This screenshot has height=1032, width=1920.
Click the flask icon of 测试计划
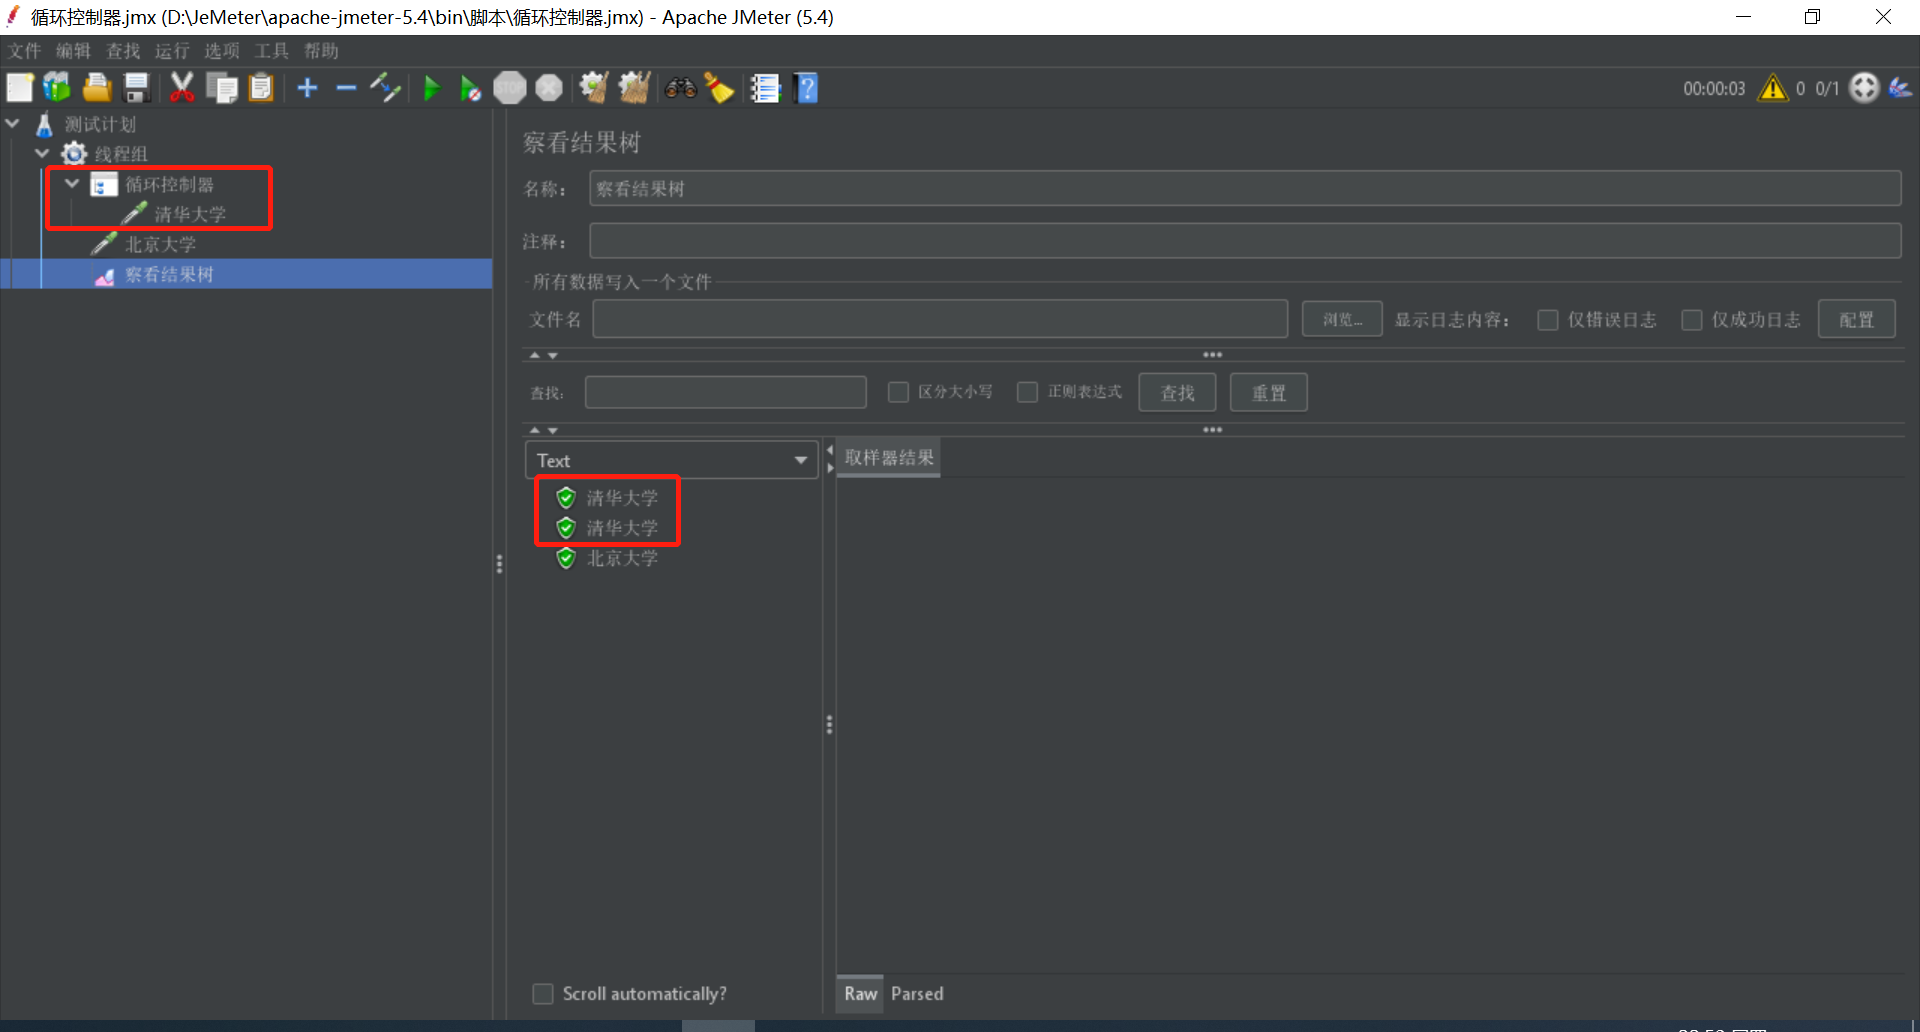tap(44, 125)
